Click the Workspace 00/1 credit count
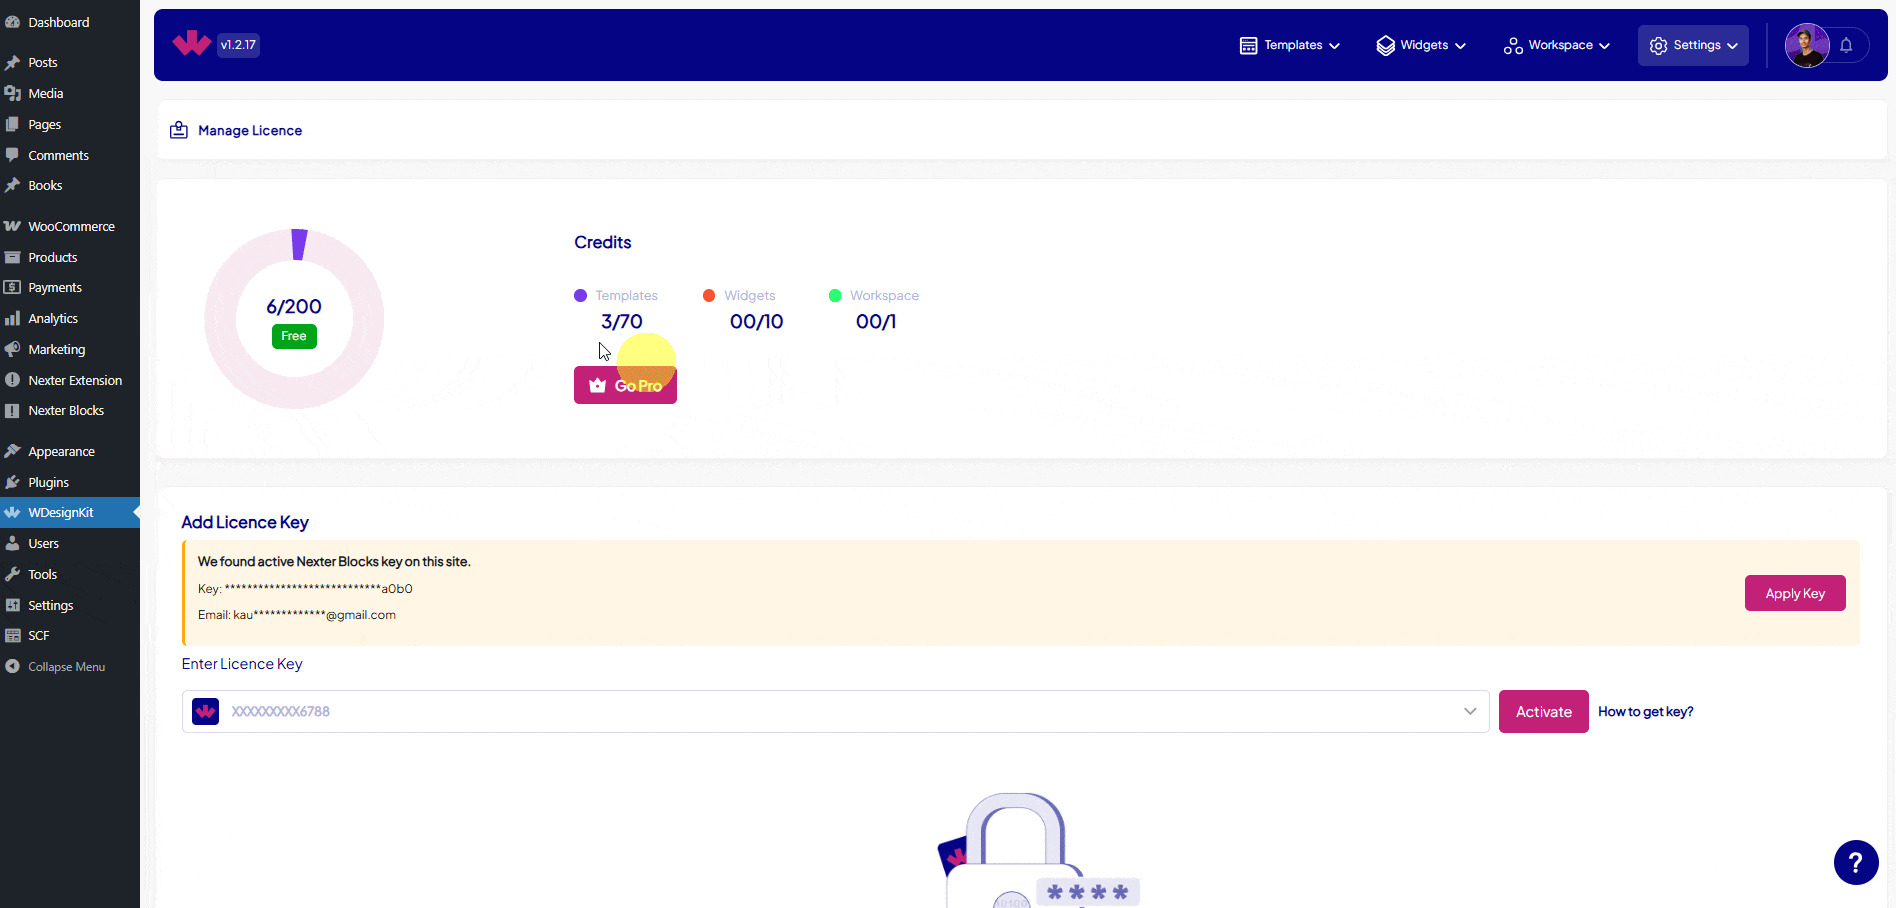The height and width of the screenshot is (908, 1896). [x=876, y=321]
